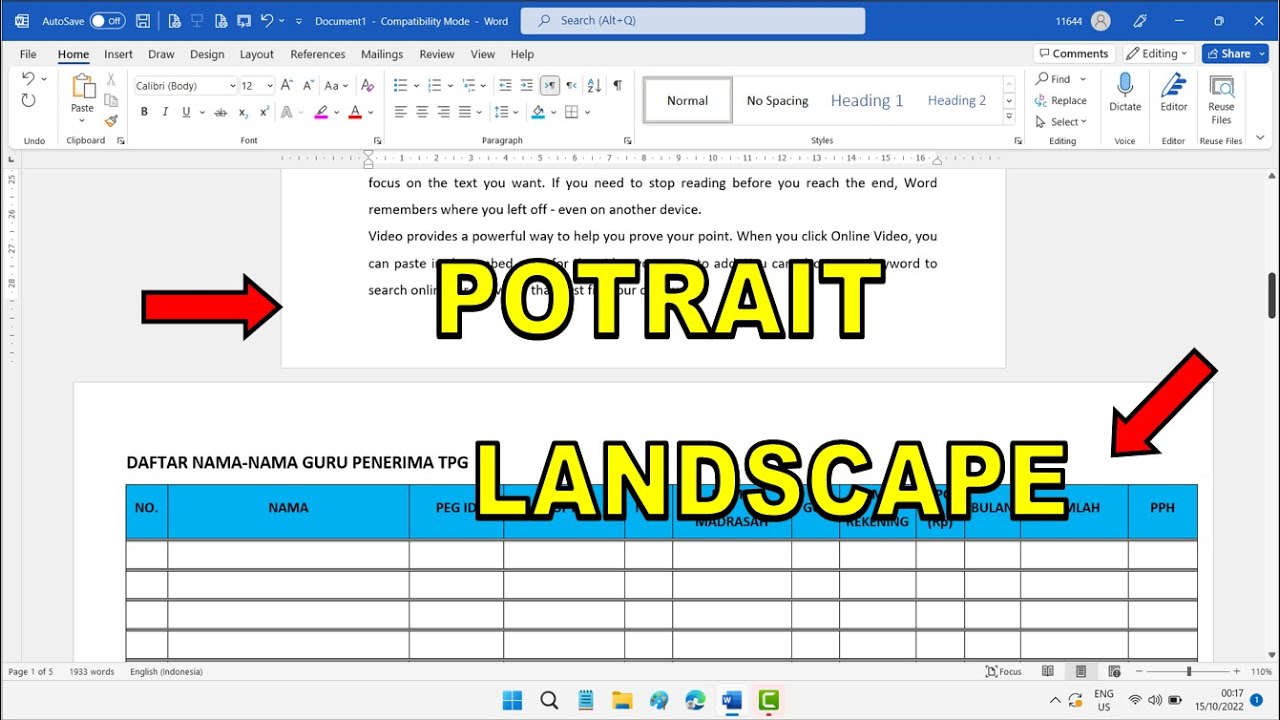Viewport: 1280px width, 720px height.
Task: Expand the Styles gallery more arrow
Action: [x=1009, y=118]
